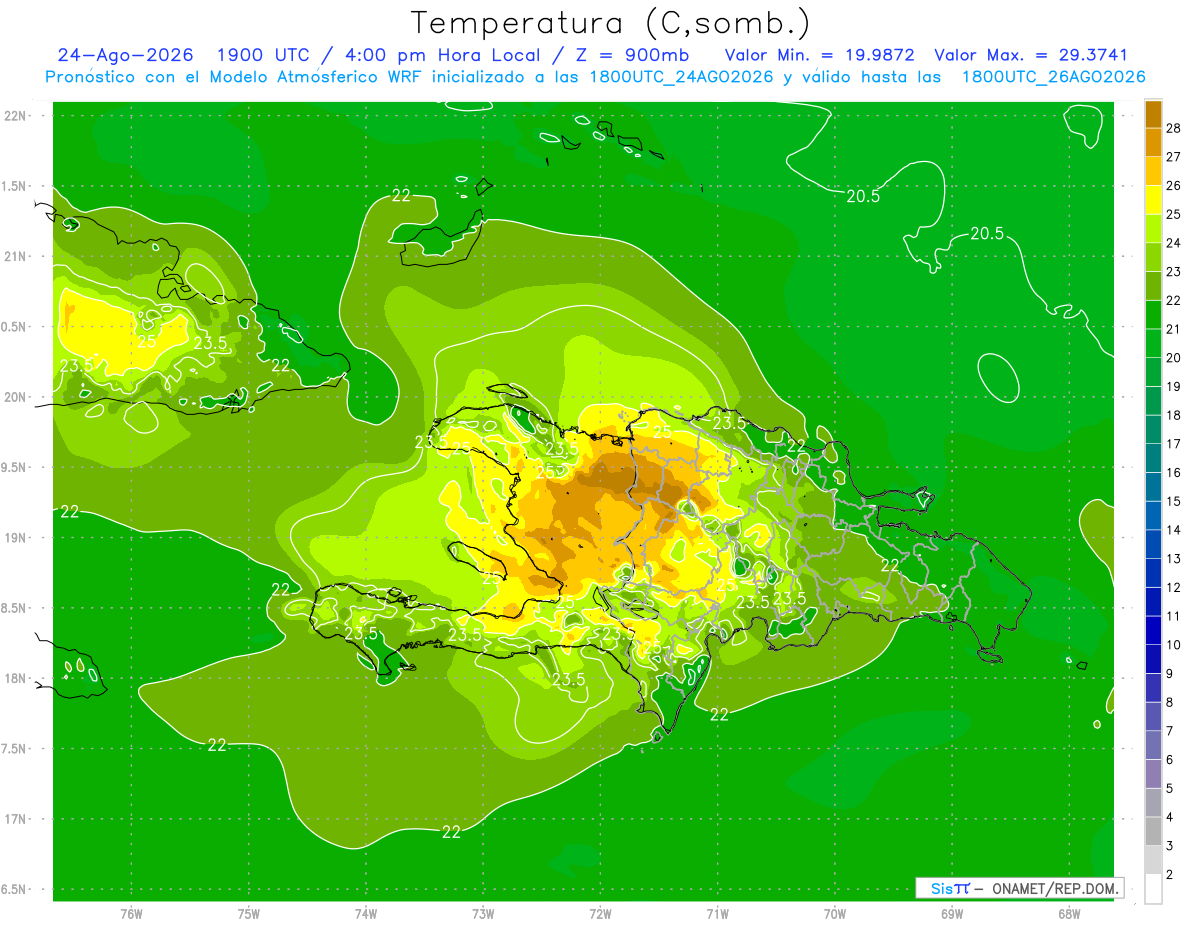The height and width of the screenshot is (927, 1200).
Task: Pick the green legend swatch between 21 and 22
Action: point(1153,315)
